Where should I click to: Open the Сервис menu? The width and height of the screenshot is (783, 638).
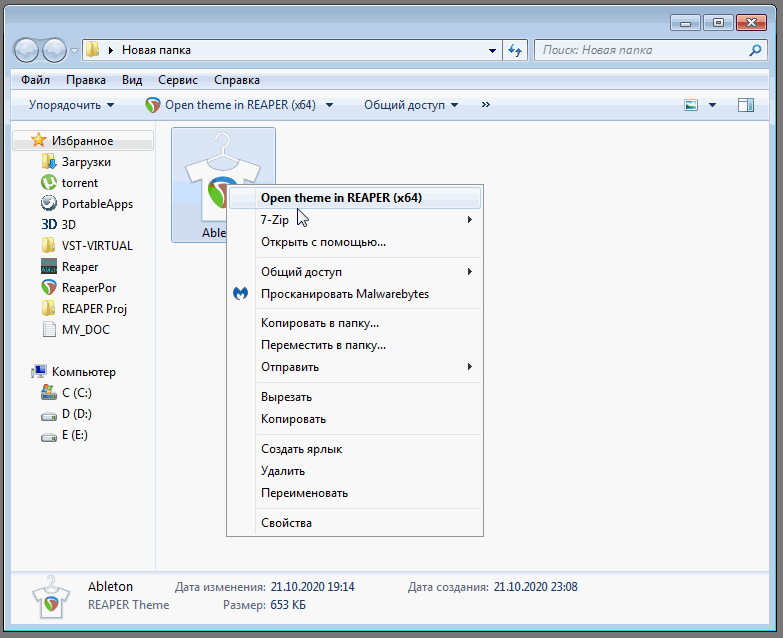click(x=178, y=80)
